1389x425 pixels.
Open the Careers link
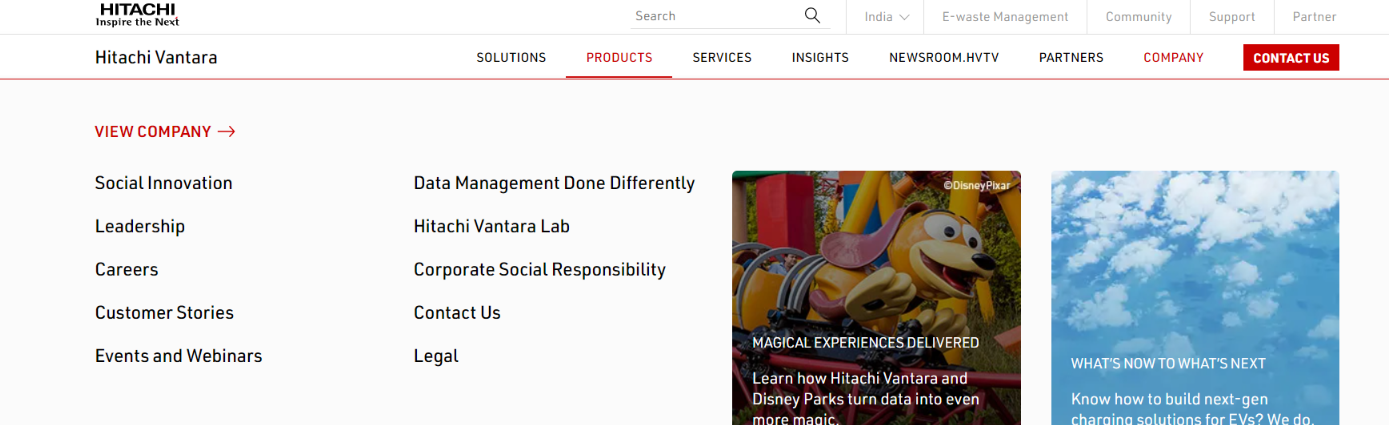point(127,269)
